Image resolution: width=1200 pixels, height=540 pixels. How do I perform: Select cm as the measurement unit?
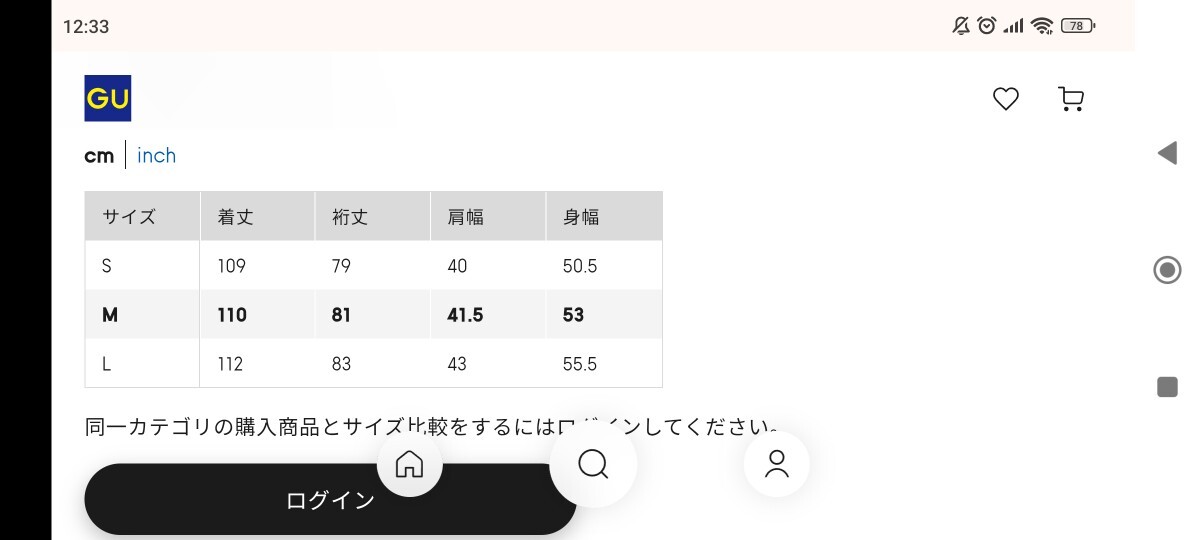(99, 155)
